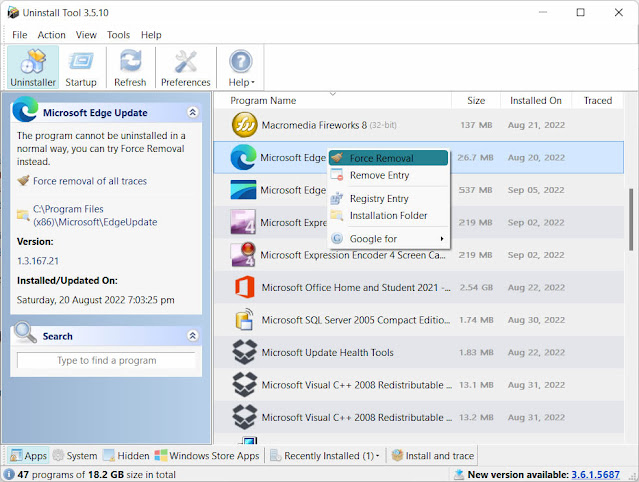Click the 47 programs status bar text

pos(97,475)
